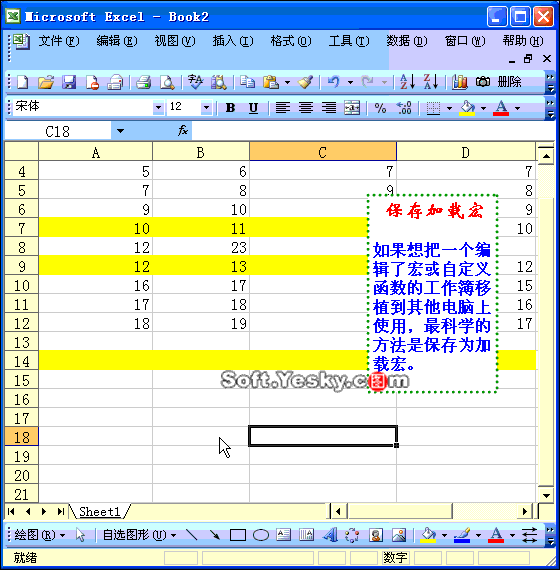This screenshot has width=560, height=570.
Task: Switch to the Sheet1 tab
Action: pyautogui.click(x=100, y=512)
